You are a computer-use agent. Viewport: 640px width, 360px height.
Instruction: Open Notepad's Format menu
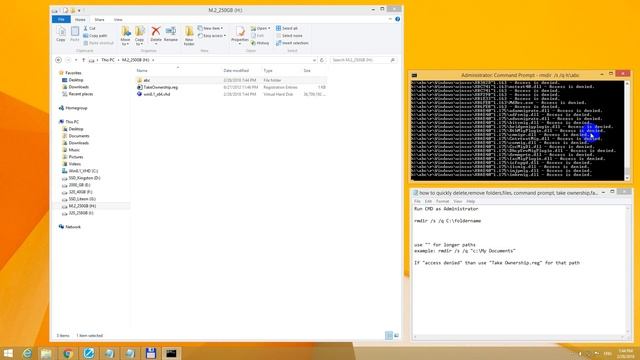pyautogui.click(x=442, y=201)
